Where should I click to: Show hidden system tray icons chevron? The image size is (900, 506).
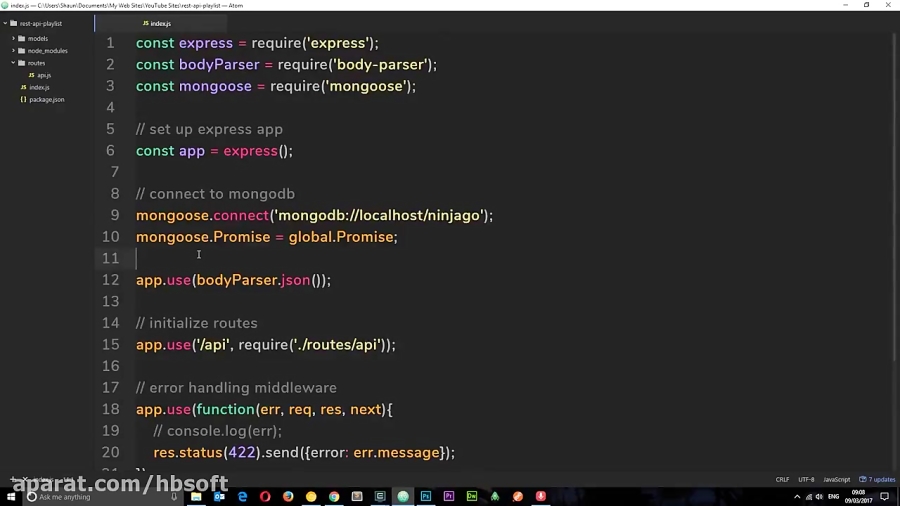pos(797,497)
